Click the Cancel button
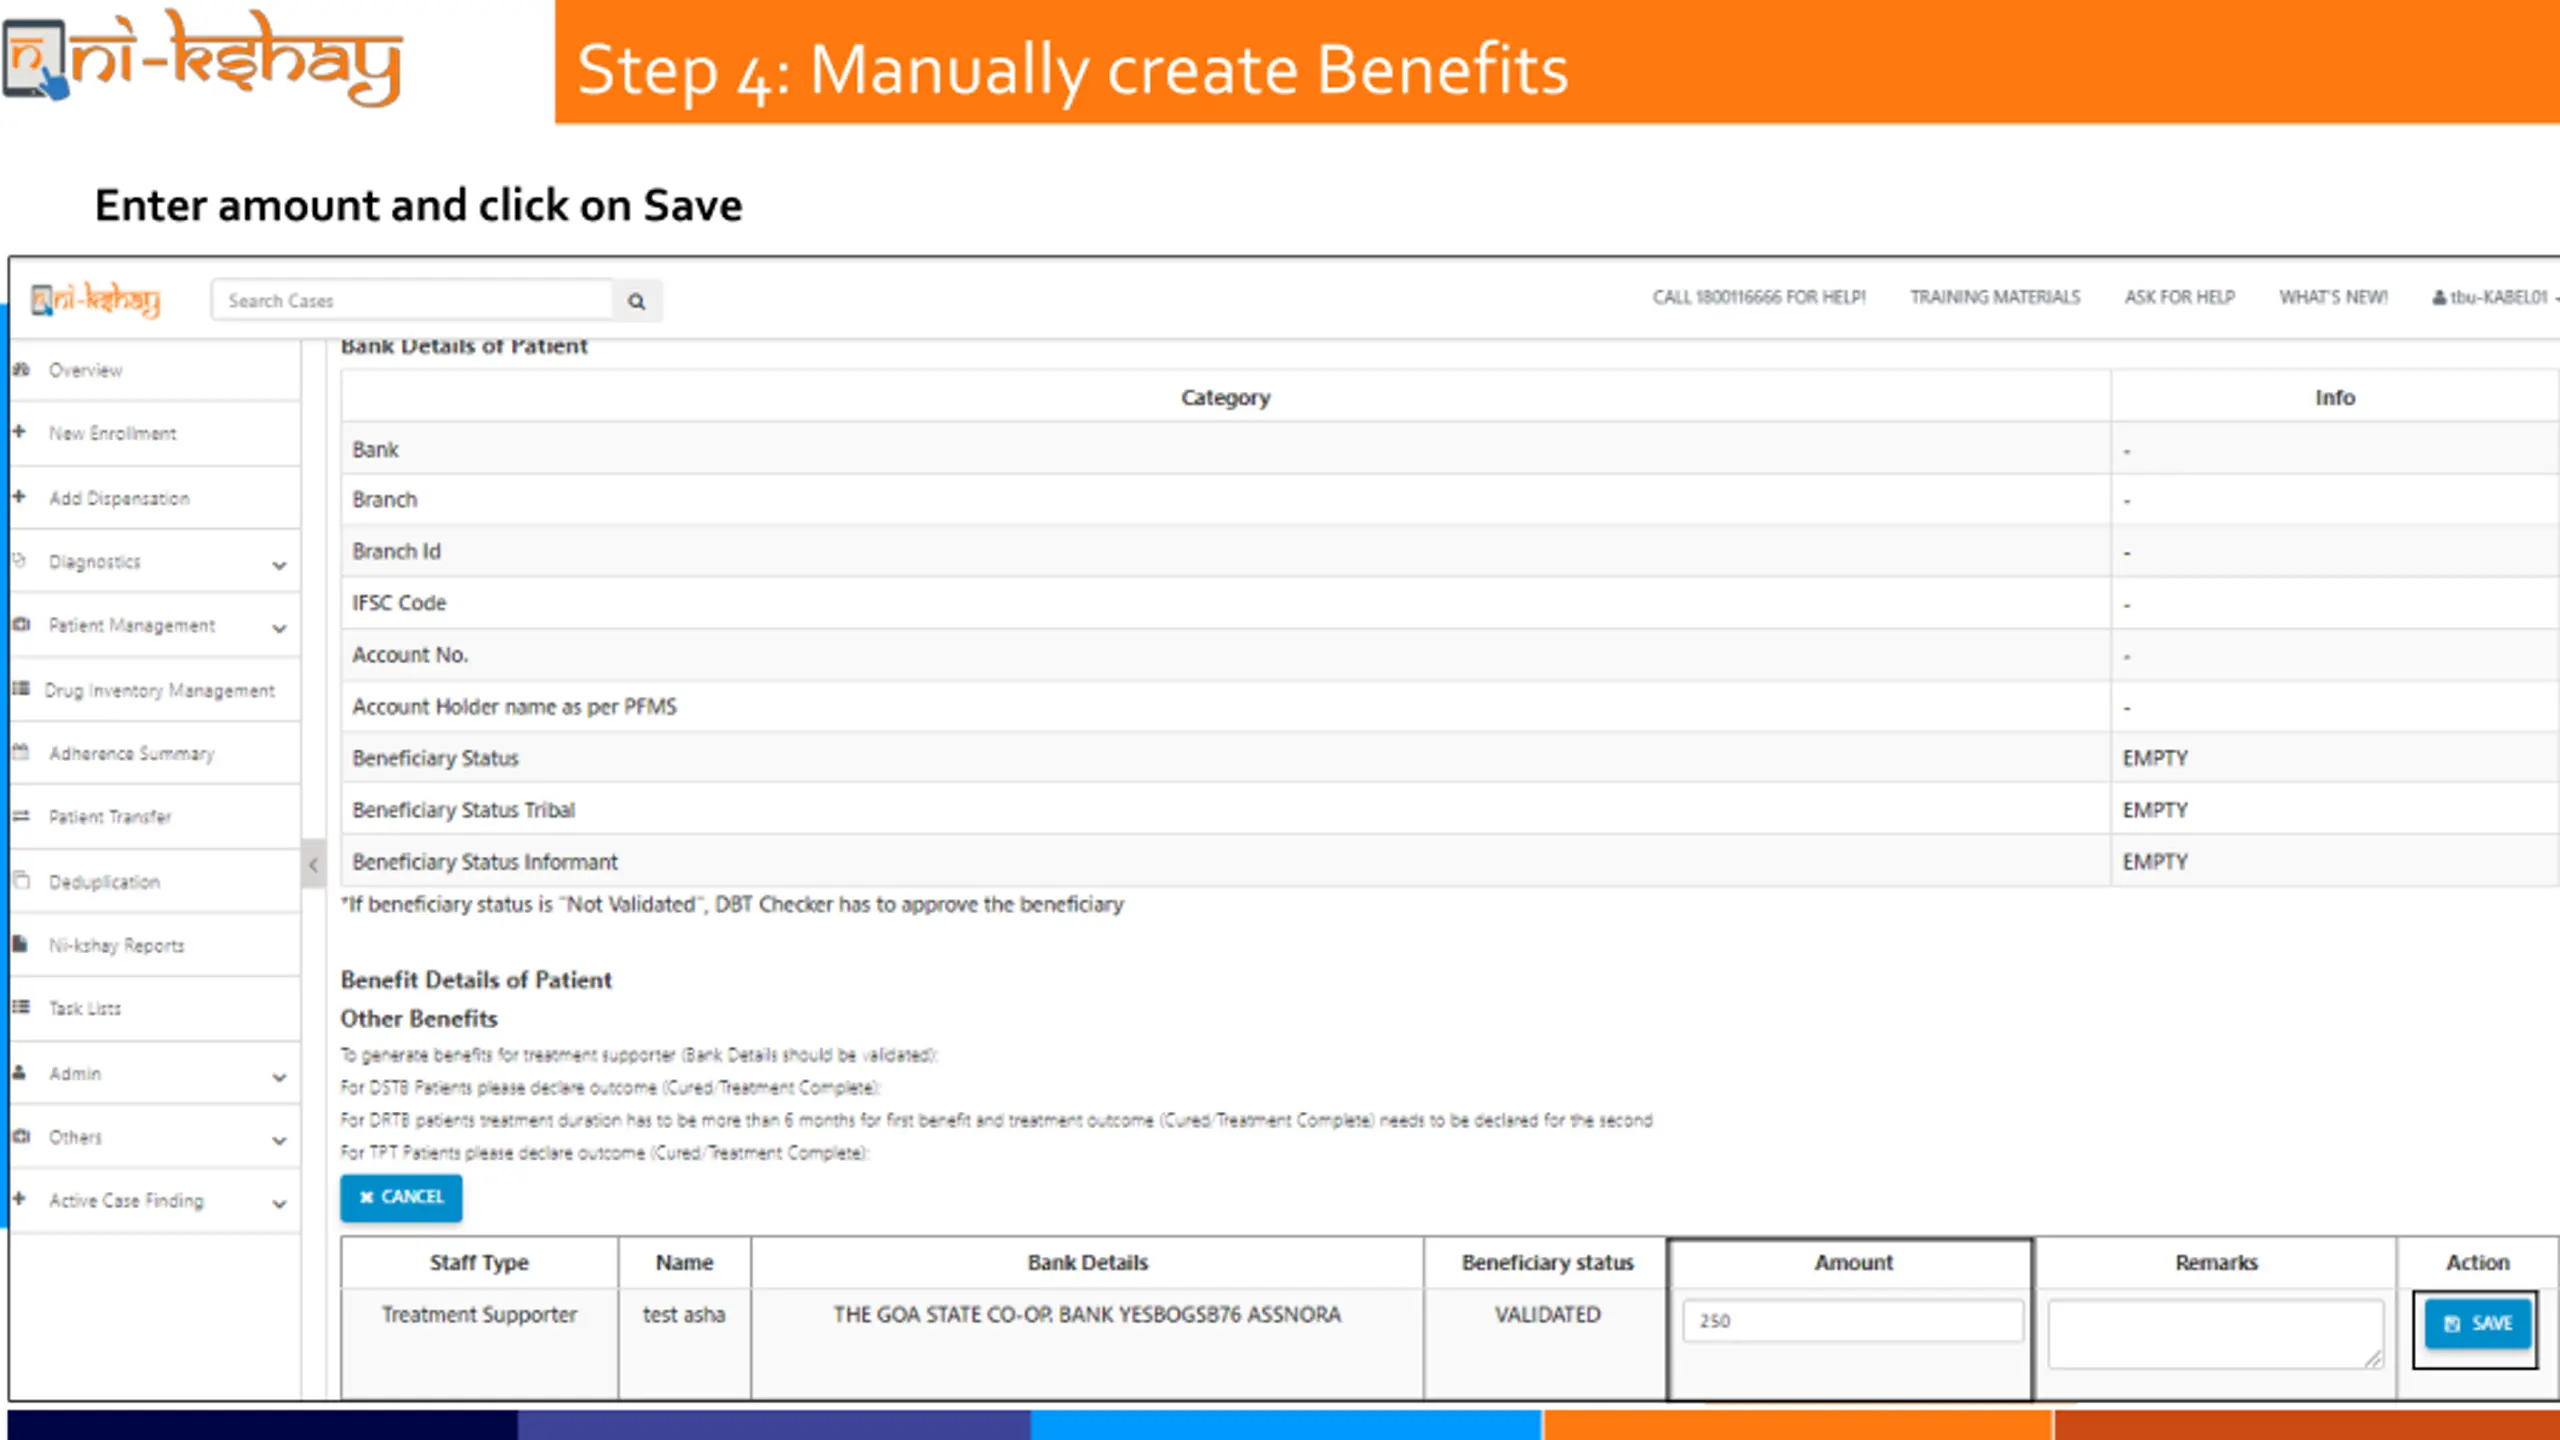 [x=401, y=1197]
